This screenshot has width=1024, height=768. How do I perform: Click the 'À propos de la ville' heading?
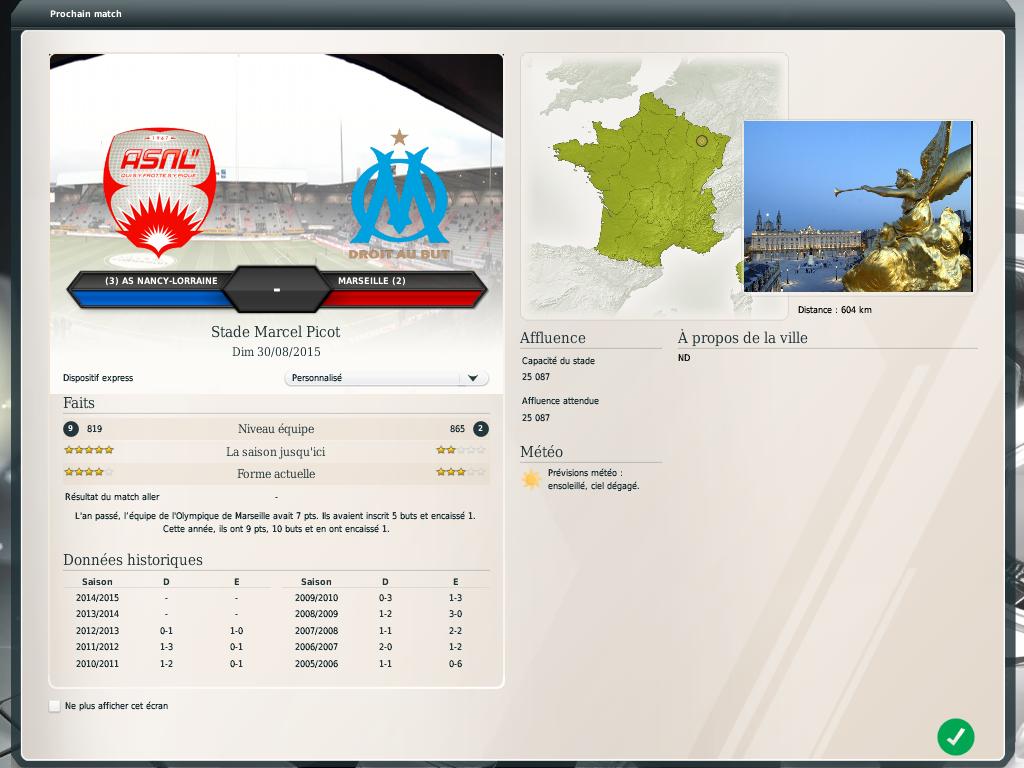(743, 338)
